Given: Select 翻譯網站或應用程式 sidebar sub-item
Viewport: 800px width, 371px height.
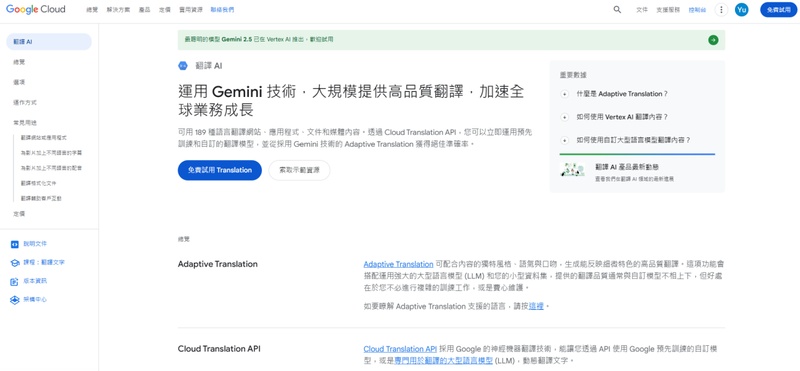Looking at the screenshot, I should [44, 138].
